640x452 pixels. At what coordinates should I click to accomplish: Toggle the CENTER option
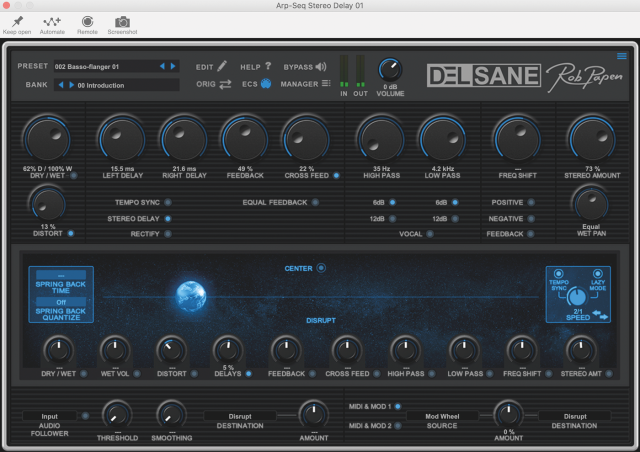(321, 268)
